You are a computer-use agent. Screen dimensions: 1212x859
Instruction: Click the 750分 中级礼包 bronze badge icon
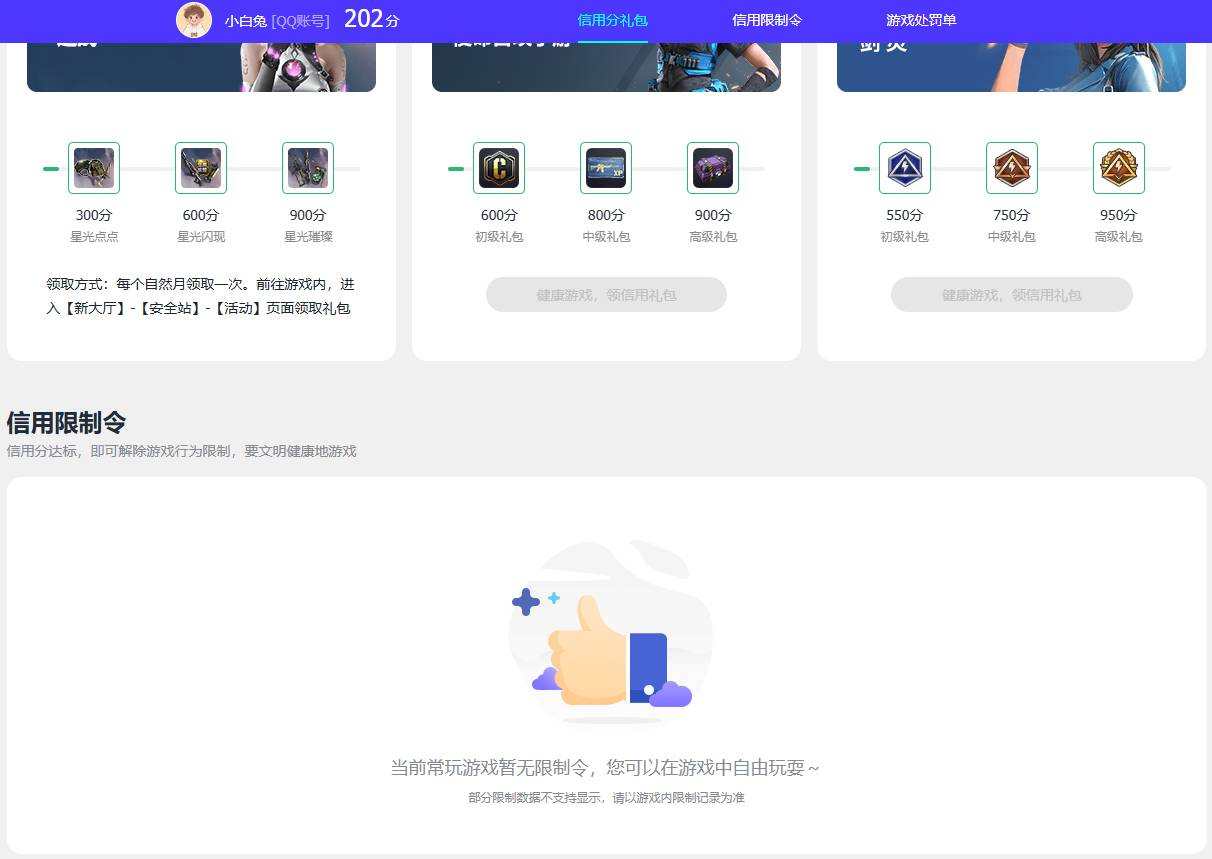click(1012, 168)
